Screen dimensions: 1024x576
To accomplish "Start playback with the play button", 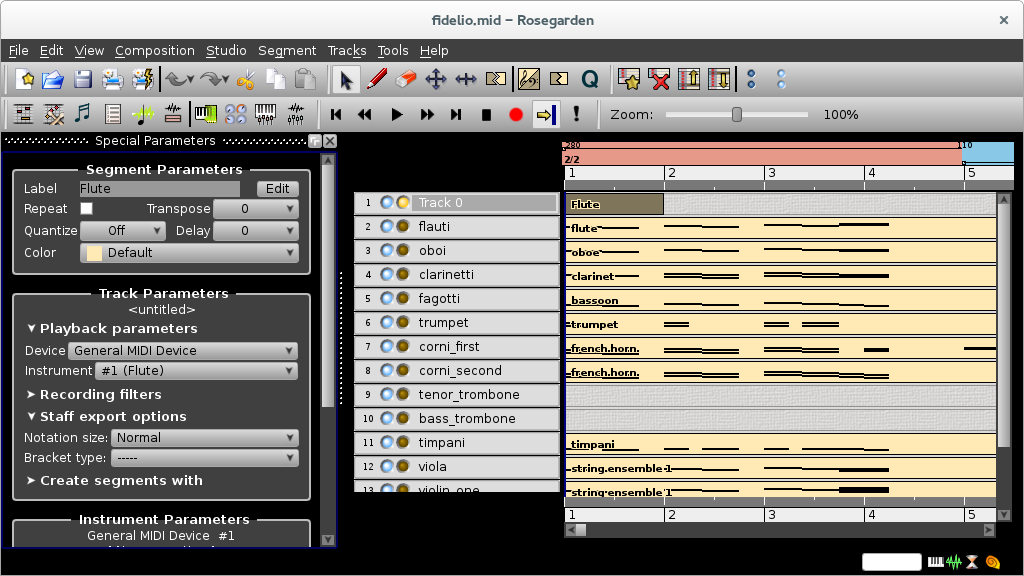I will (396, 114).
